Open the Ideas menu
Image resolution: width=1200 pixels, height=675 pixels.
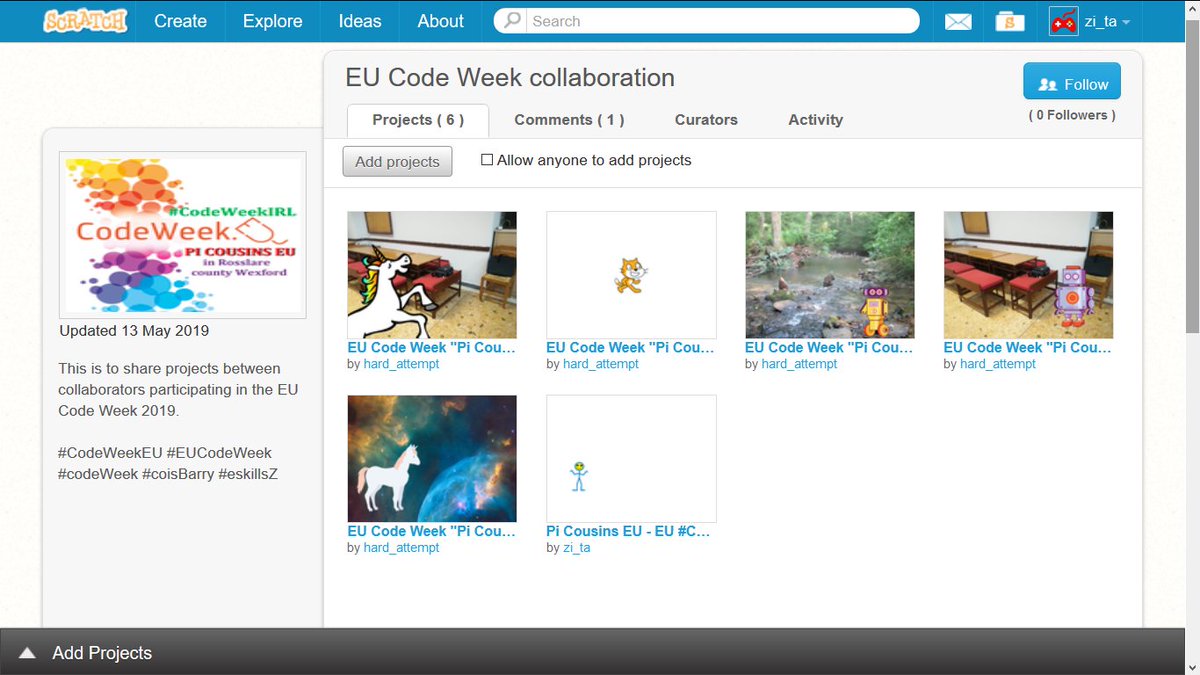[360, 21]
